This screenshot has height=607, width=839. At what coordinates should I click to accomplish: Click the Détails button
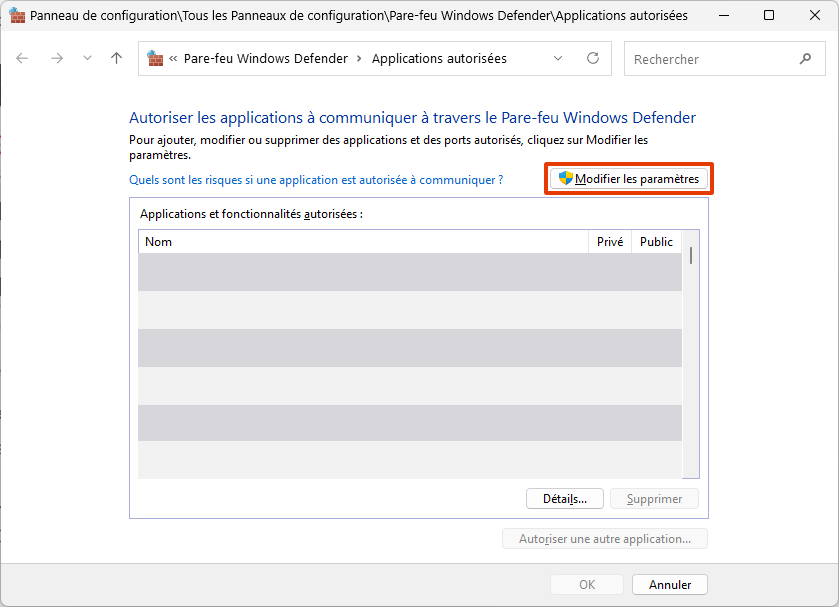565,498
